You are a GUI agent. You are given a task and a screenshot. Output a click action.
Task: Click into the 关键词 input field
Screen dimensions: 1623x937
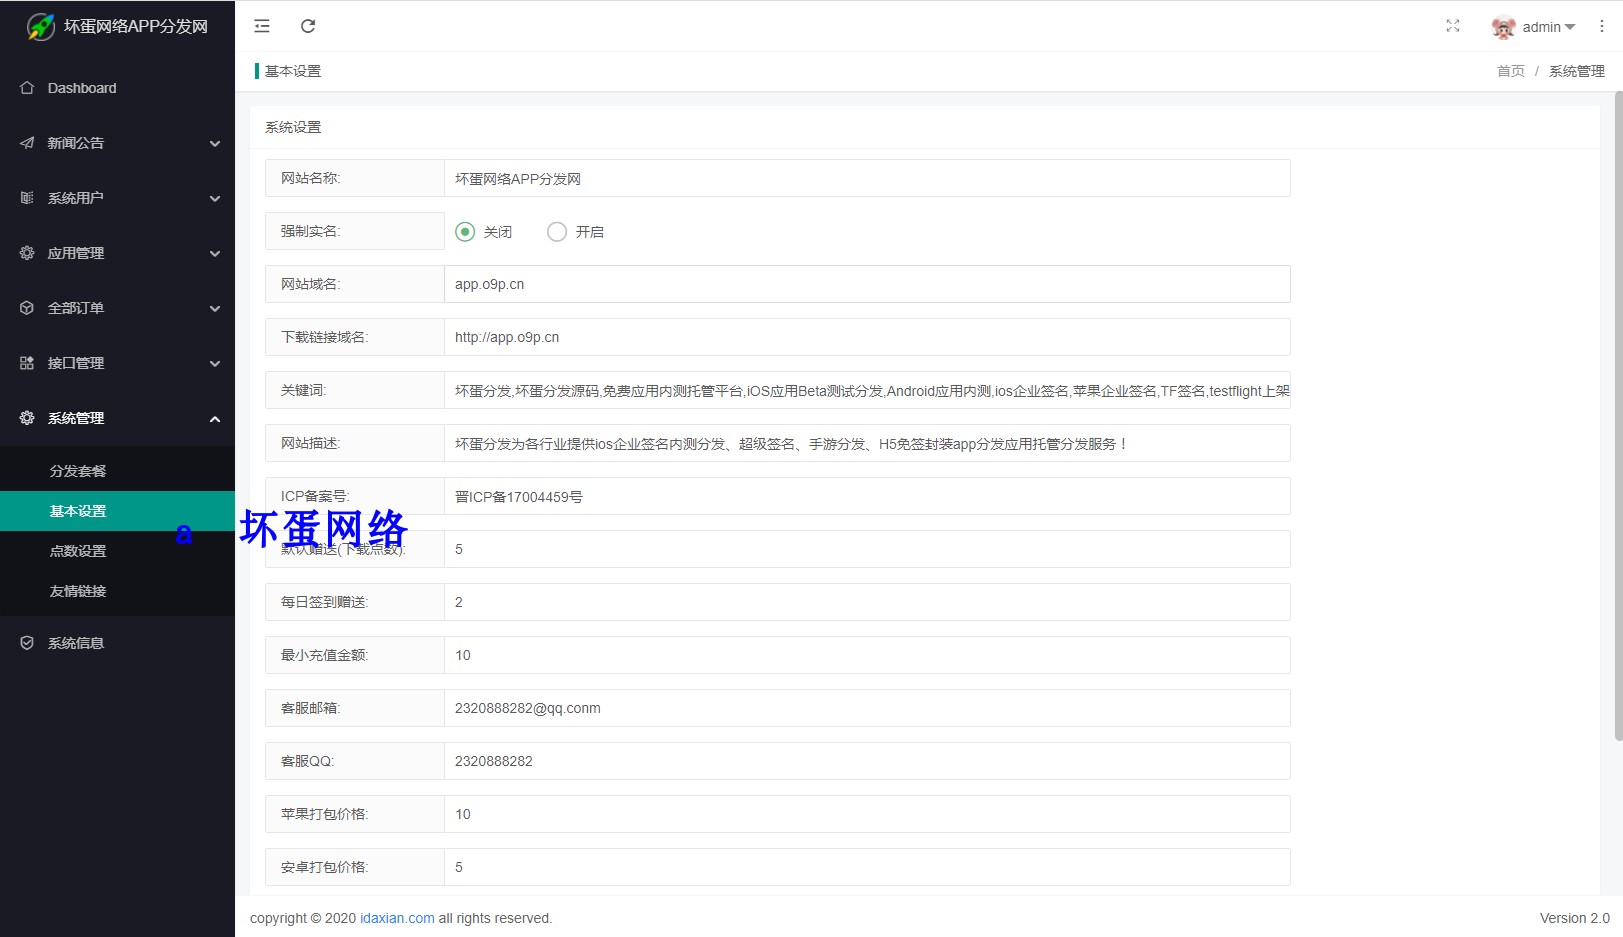pyautogui.click(x=867, y=390)
